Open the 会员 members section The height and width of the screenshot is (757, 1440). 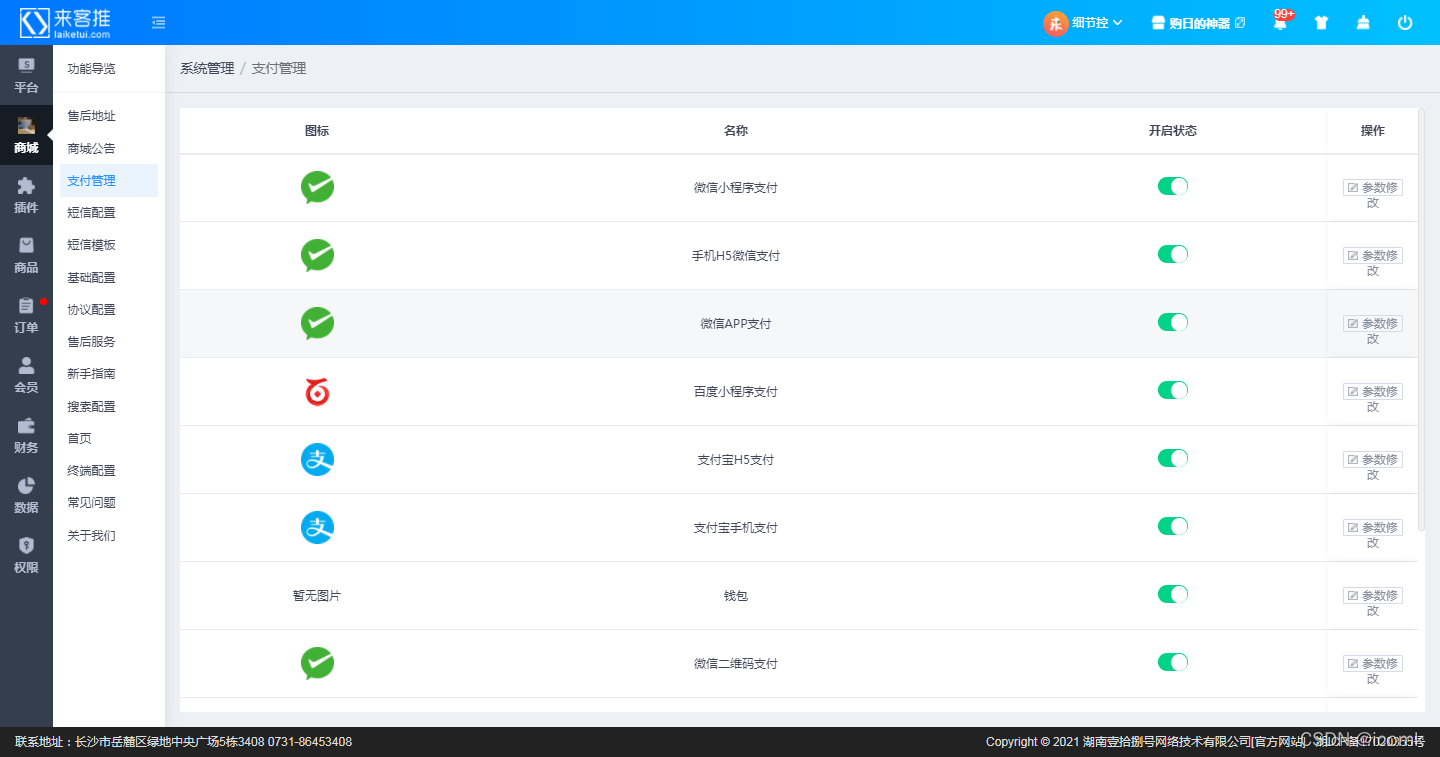tap(26, 375)
